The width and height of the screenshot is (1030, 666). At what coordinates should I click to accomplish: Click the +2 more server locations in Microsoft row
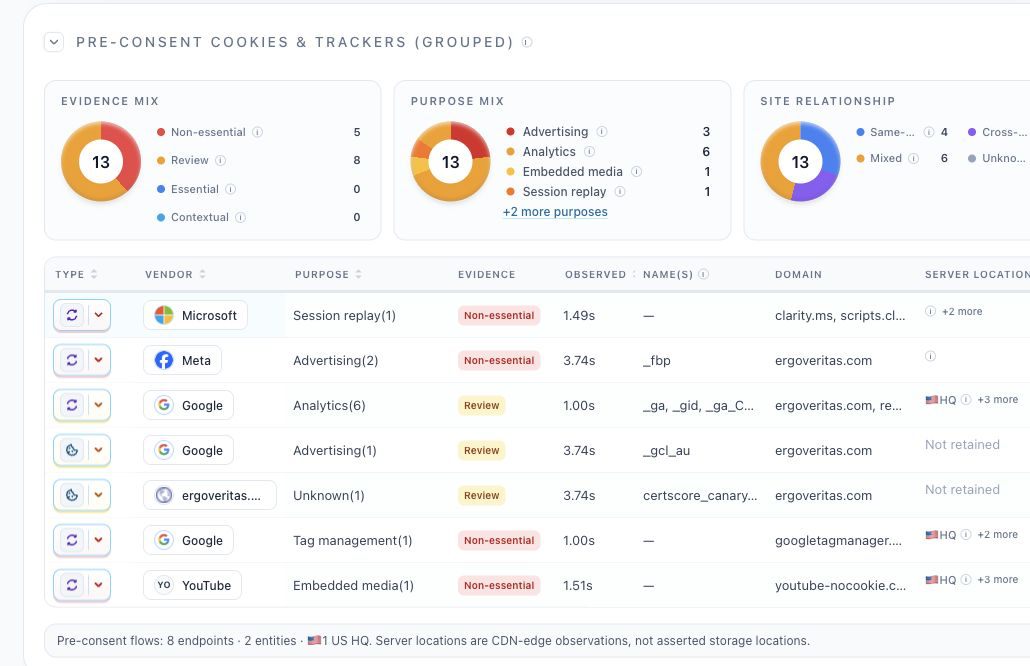962,311
